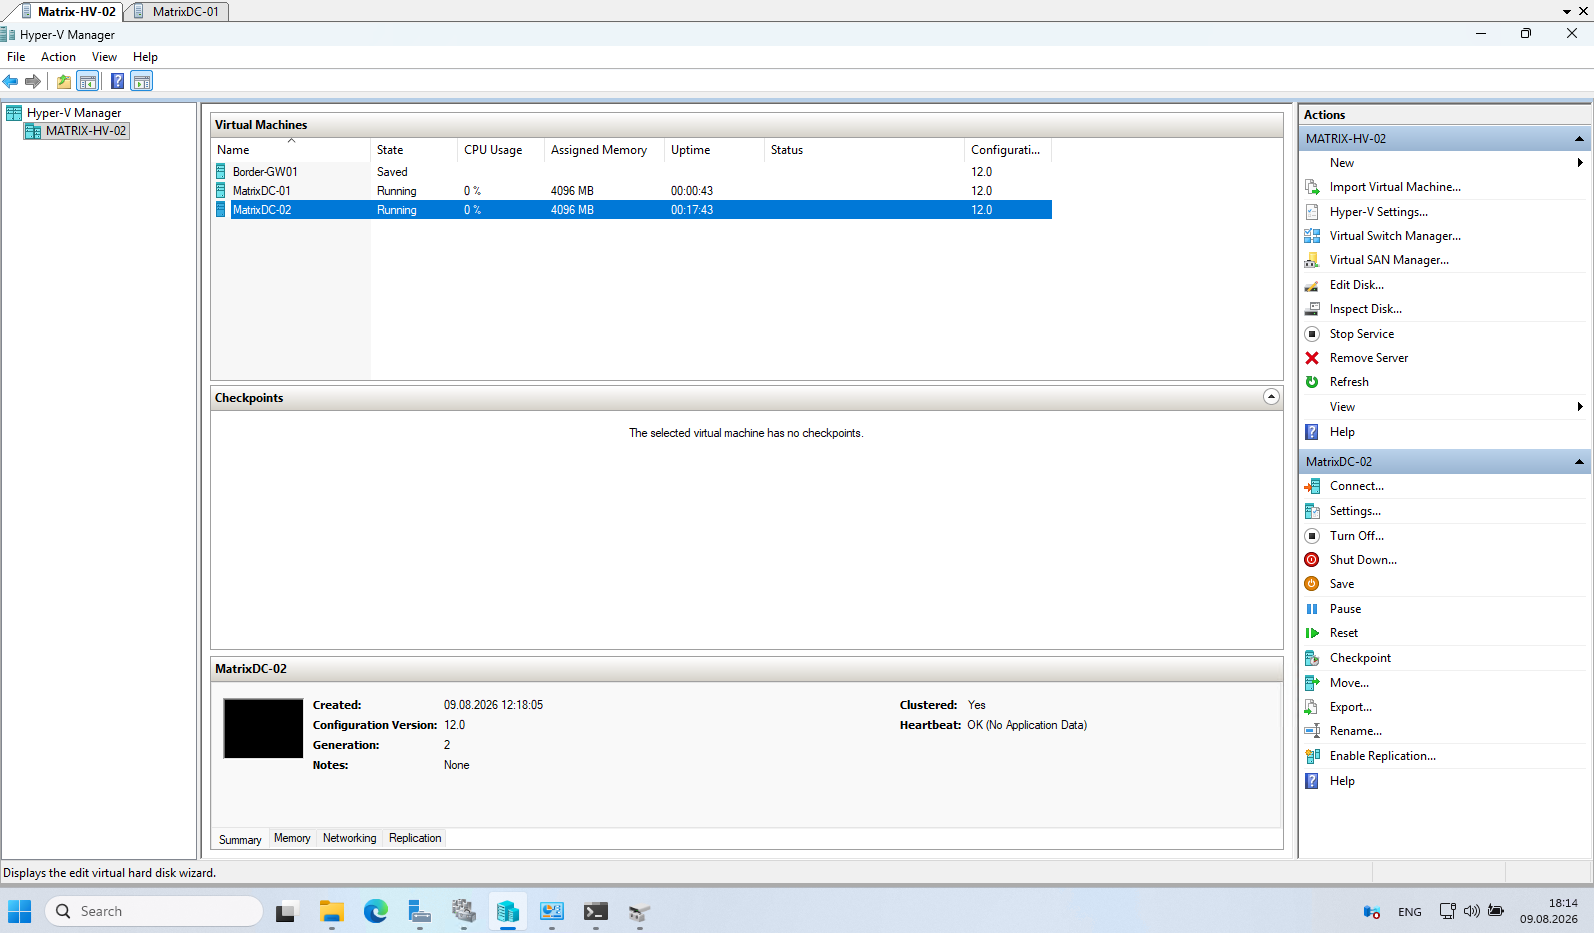Click the Up one level folder icon
Viewport: 1594px width, 933px height.
tap(64, 81)
